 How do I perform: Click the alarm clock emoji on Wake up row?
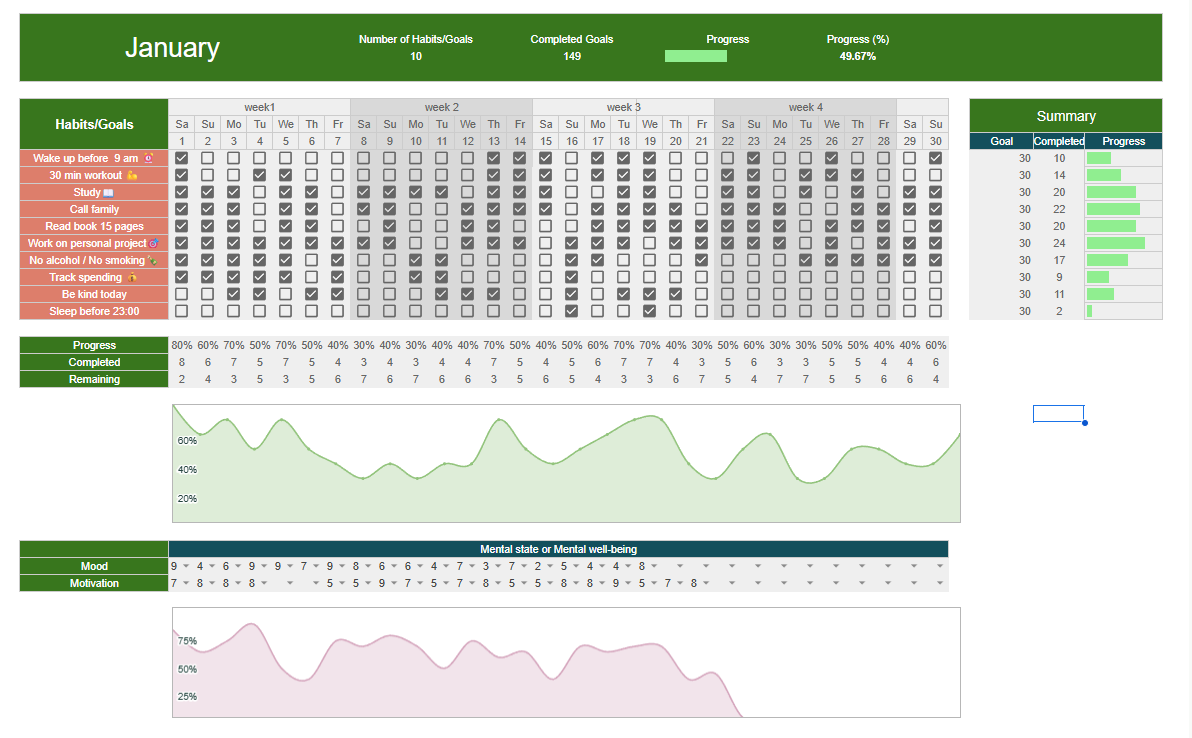[149, 158]
